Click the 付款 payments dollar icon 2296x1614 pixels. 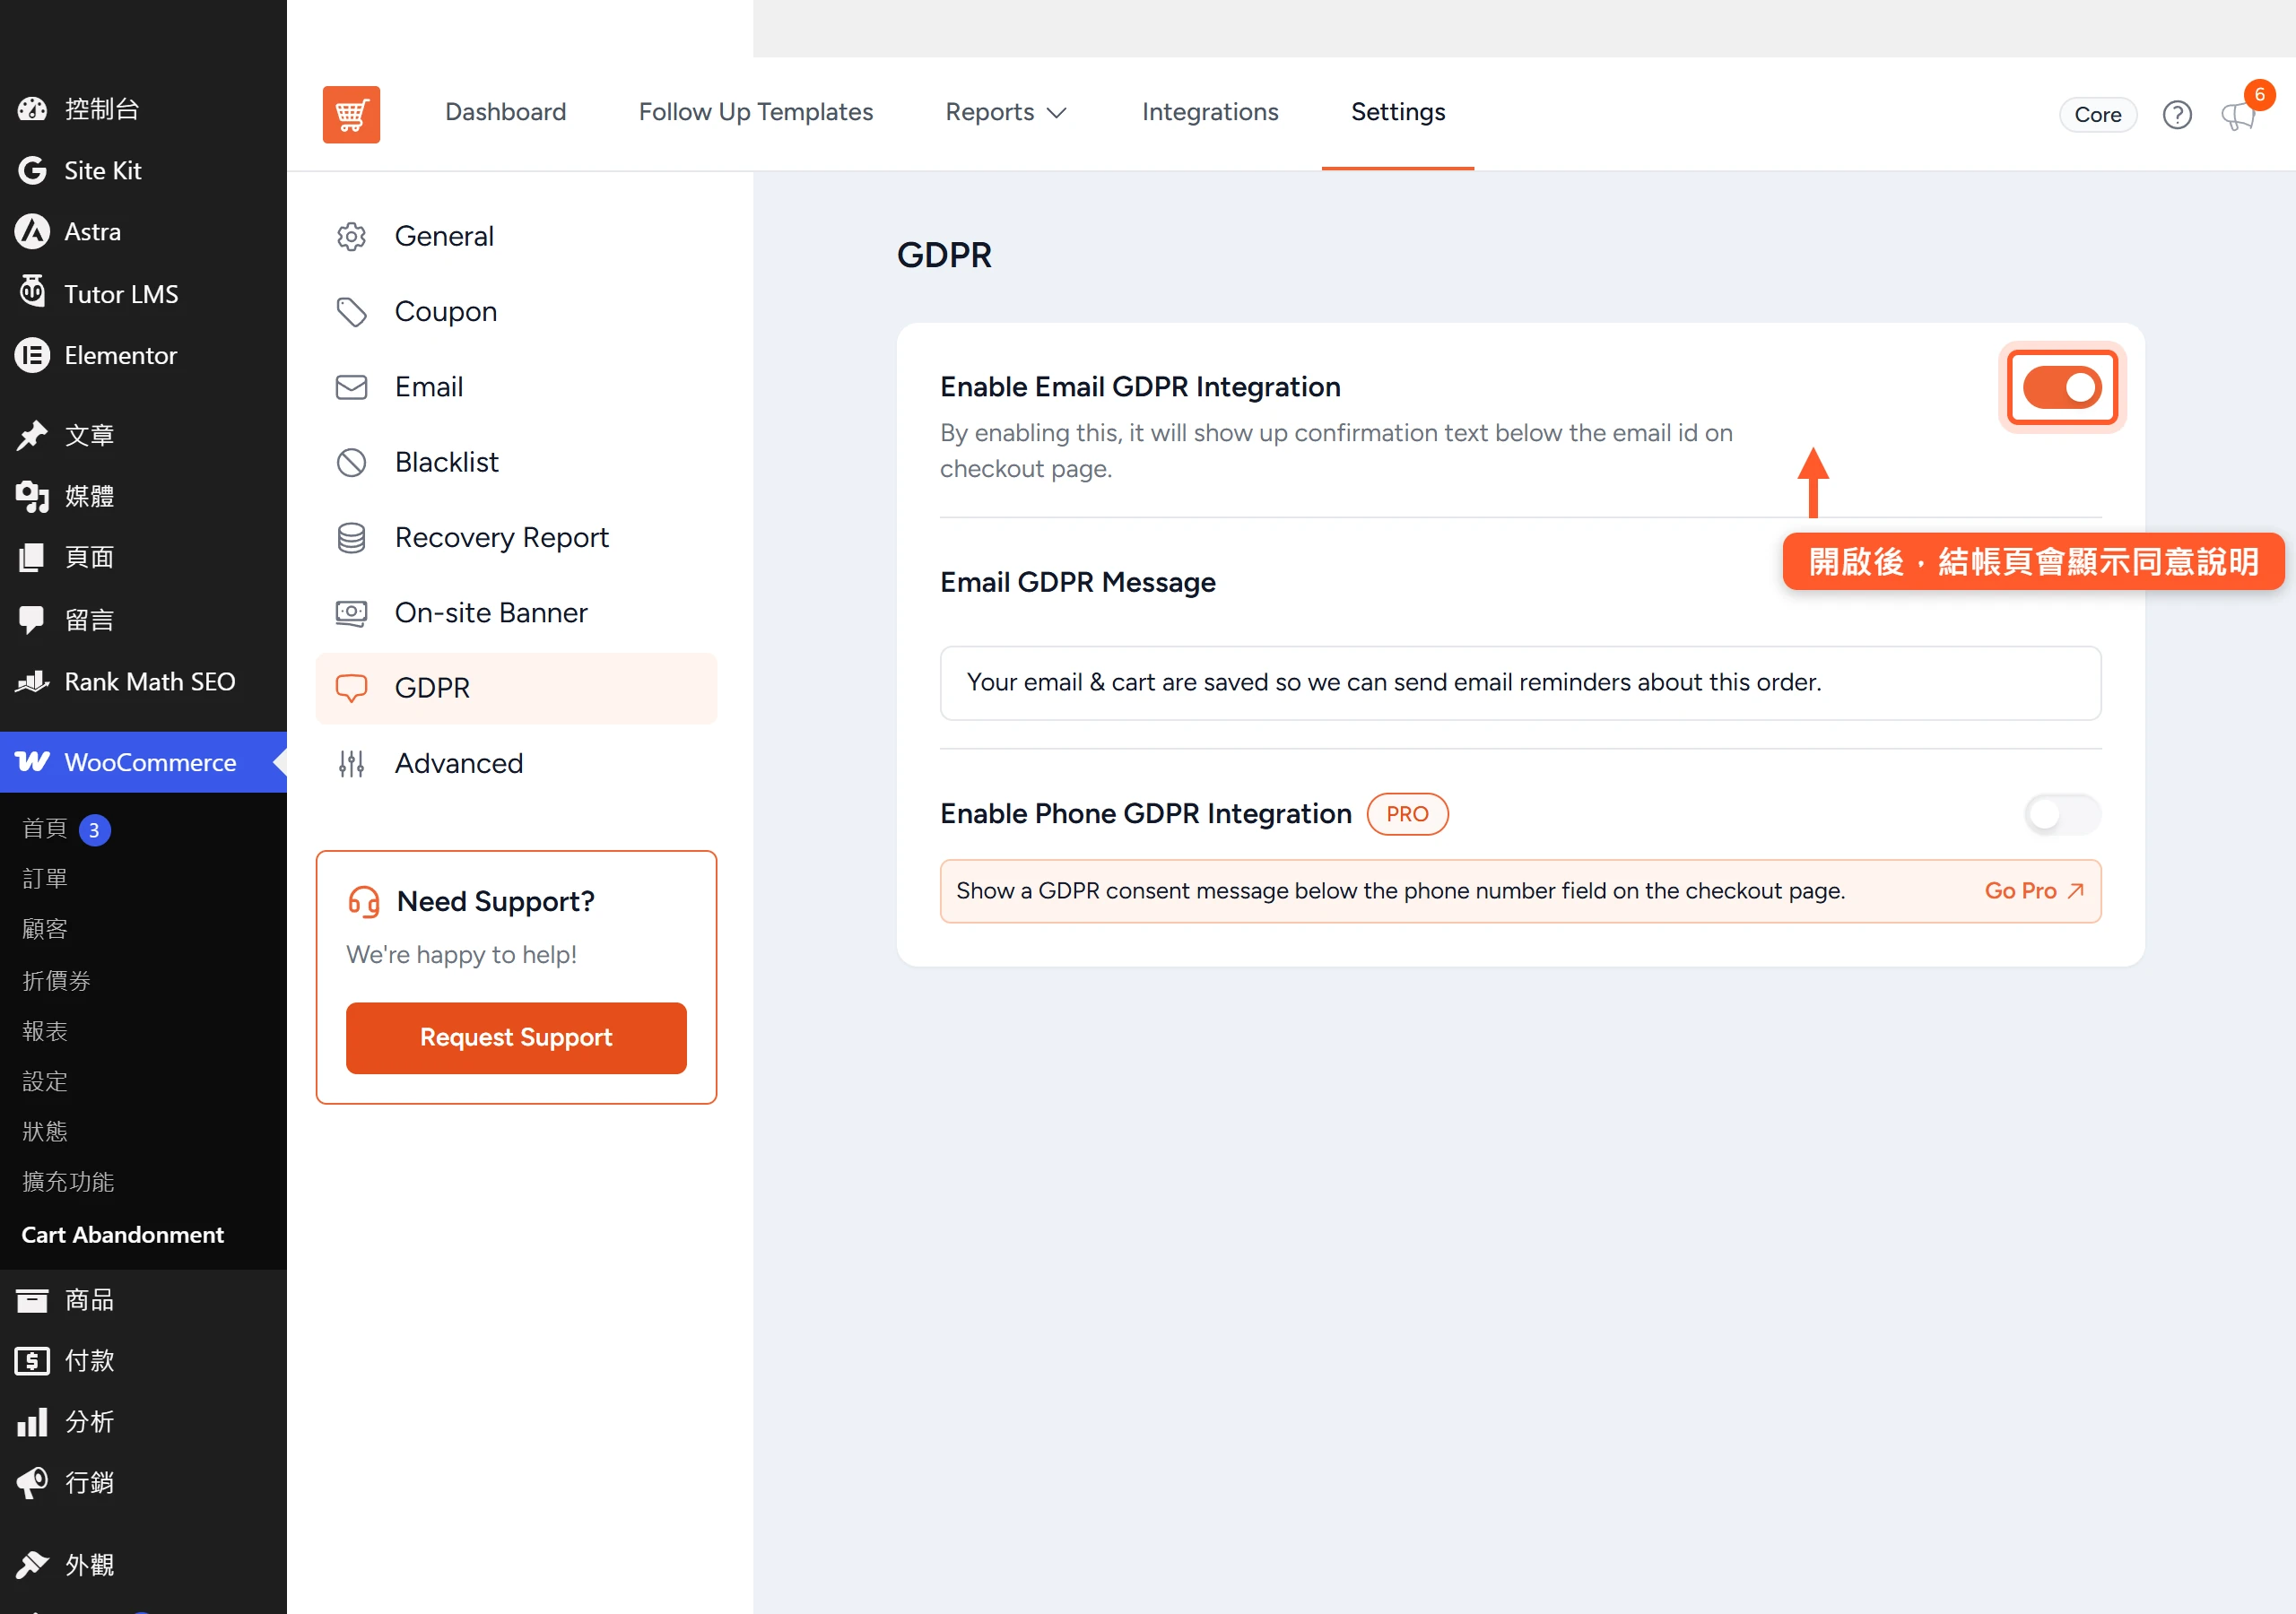[32, 1361]
